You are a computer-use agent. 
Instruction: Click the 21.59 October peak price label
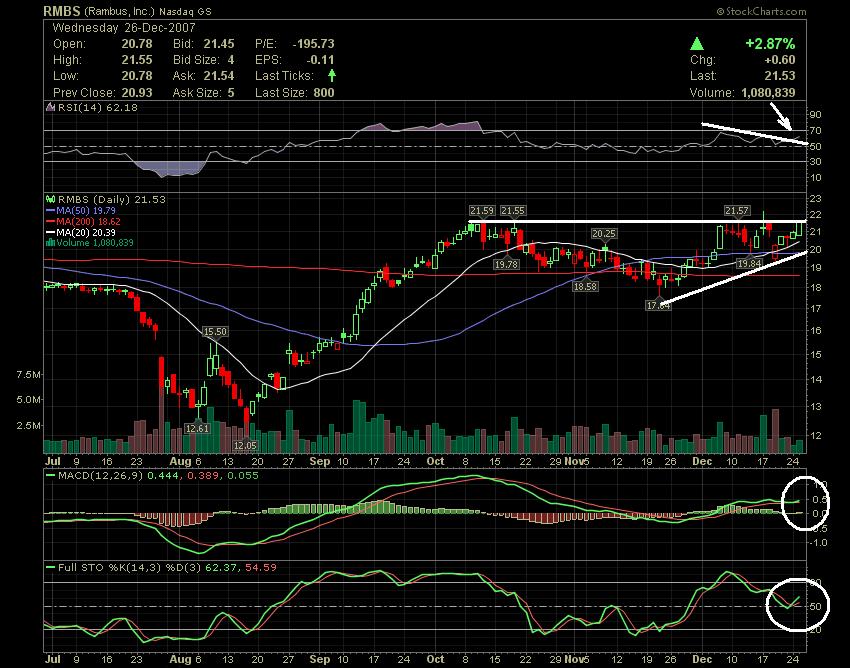tap(481, 210)
